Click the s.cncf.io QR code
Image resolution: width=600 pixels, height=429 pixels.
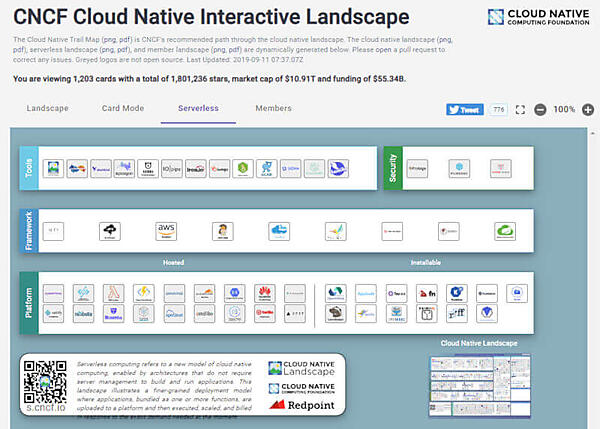[45, 382]
